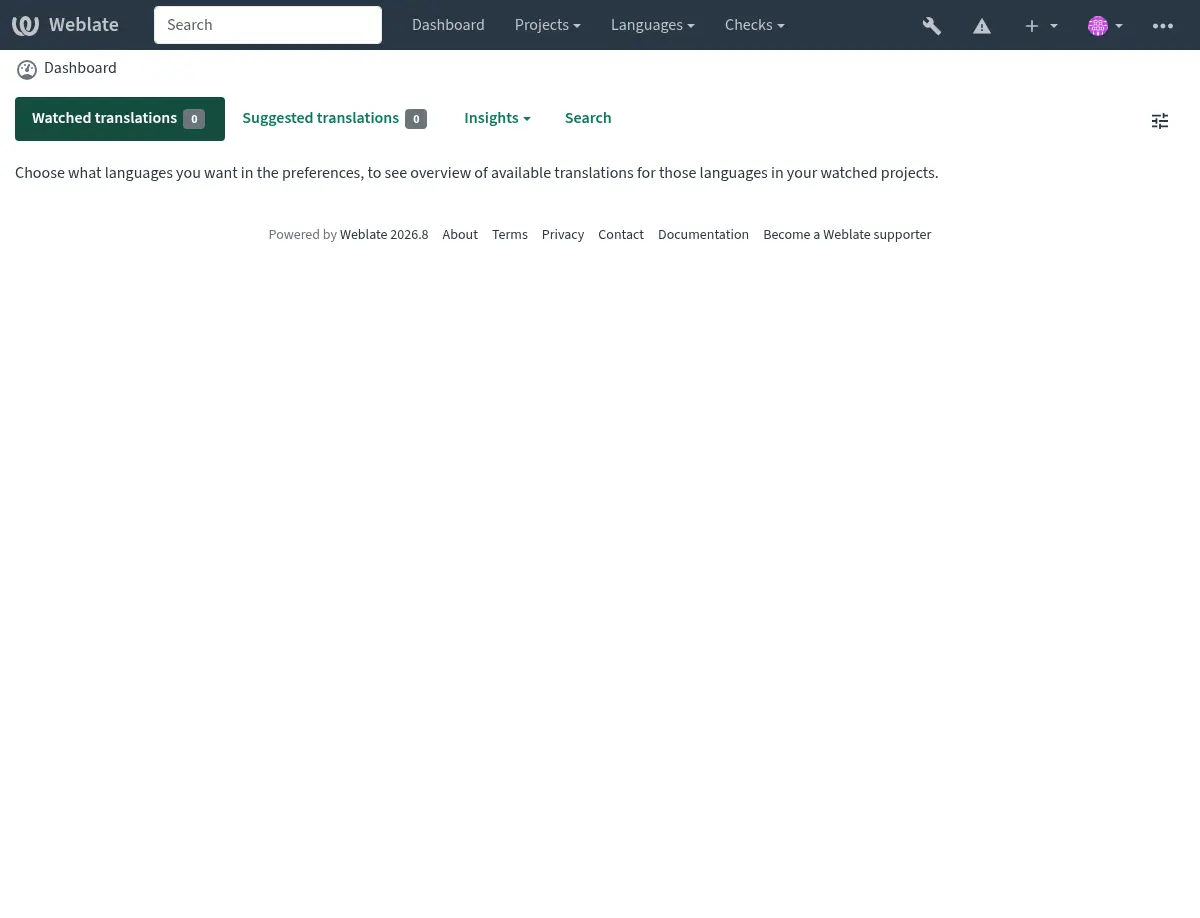Expand the Projects menu
This screenshot has height=918, width=1200.
547,25
